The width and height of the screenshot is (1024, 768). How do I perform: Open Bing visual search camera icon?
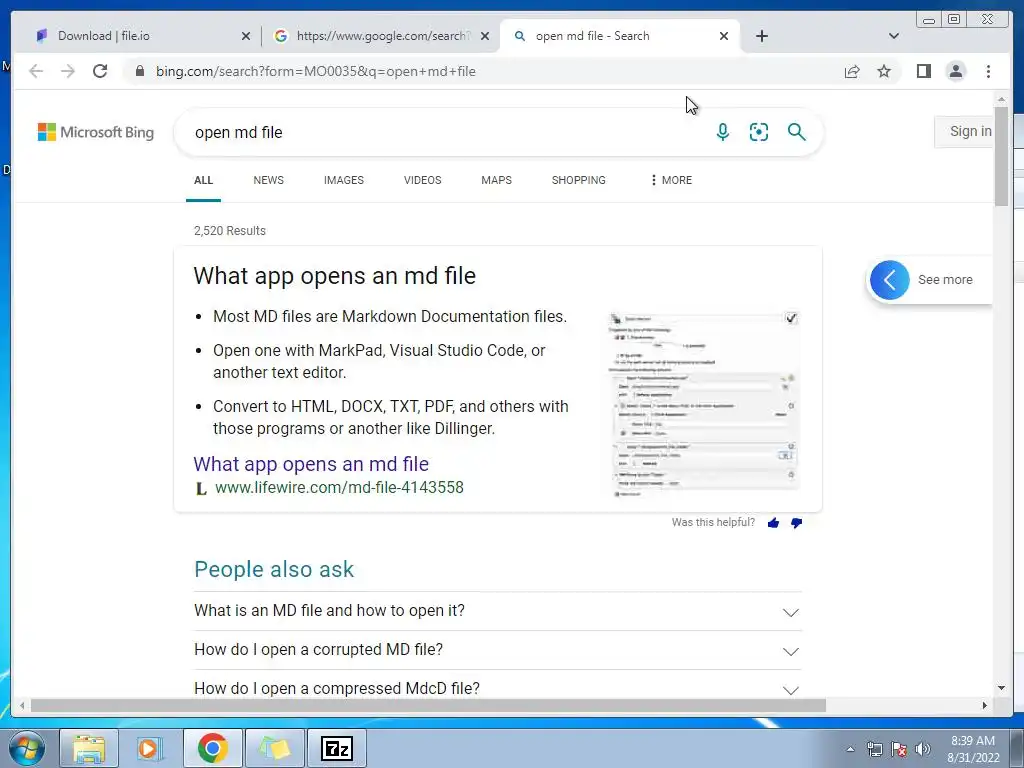coord(759,132)
